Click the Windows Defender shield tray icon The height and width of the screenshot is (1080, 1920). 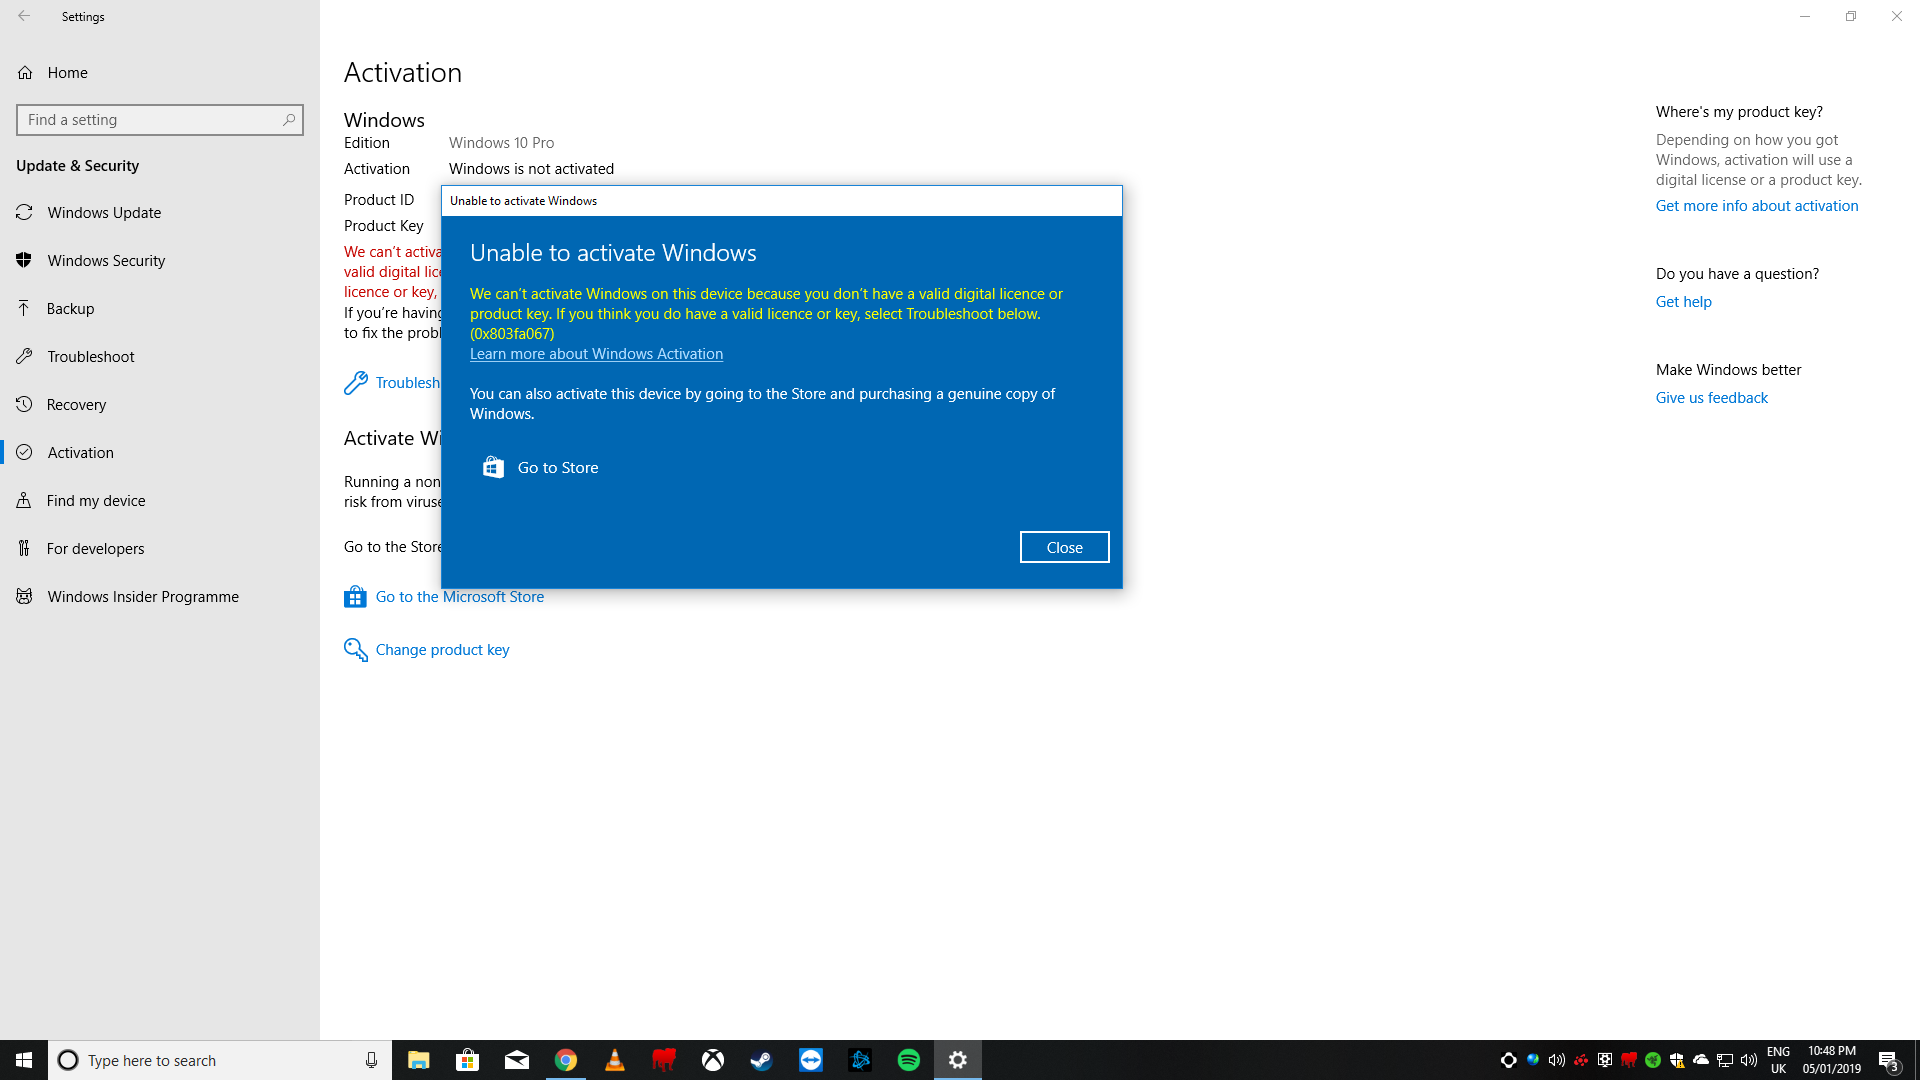pyautogui.click(x=1677, y=1060)
